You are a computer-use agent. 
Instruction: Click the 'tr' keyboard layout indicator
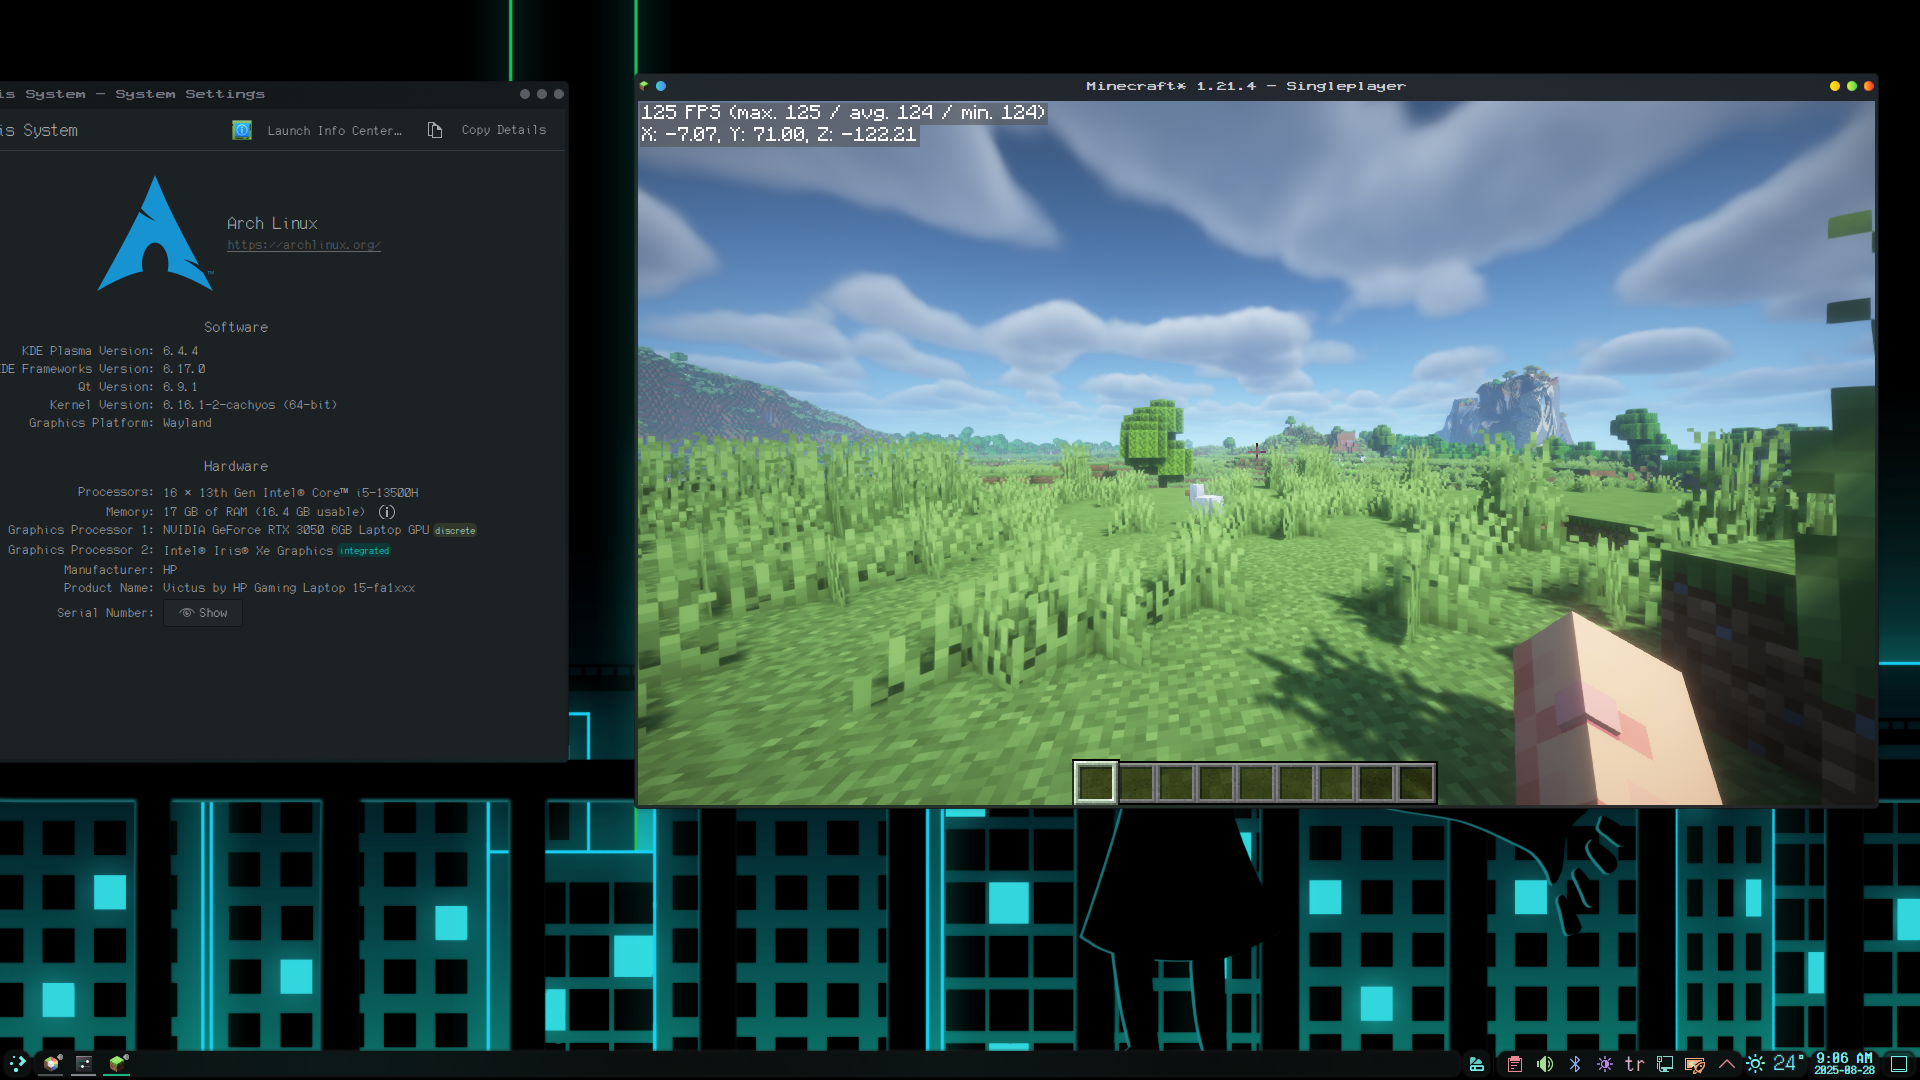coord(1634,1064)
